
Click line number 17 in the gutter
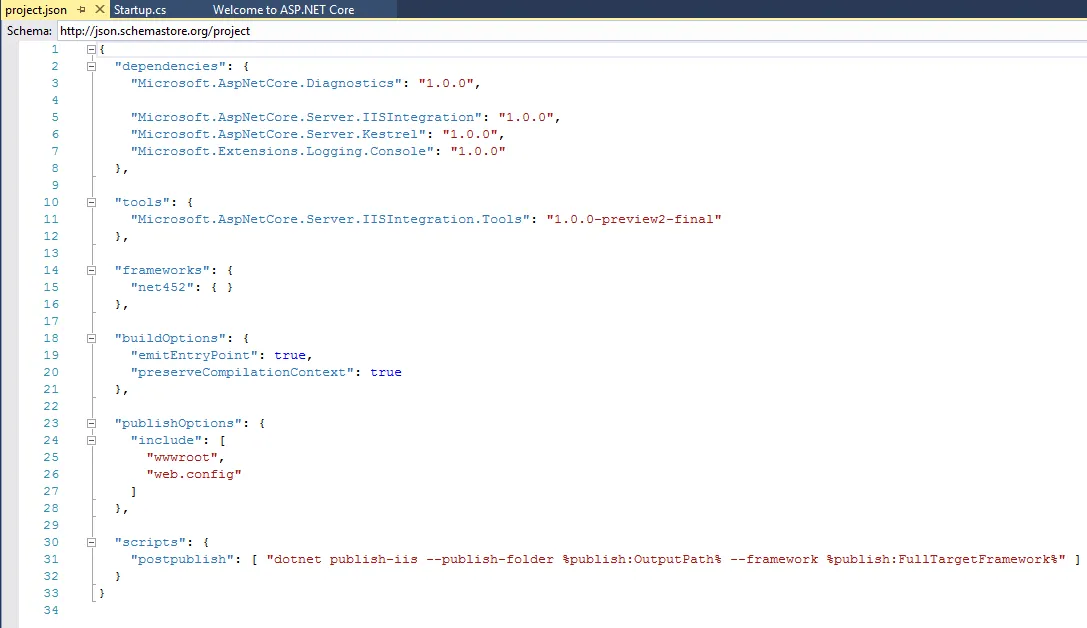(51, 322)
